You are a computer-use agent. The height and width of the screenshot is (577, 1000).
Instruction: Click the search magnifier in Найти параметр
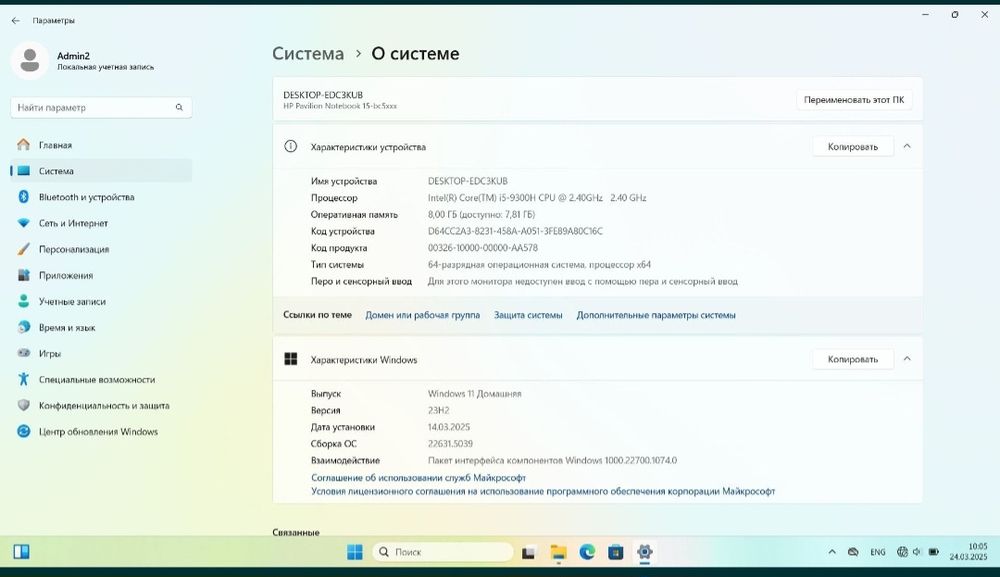pyautogui.click(x=179, y=107)
